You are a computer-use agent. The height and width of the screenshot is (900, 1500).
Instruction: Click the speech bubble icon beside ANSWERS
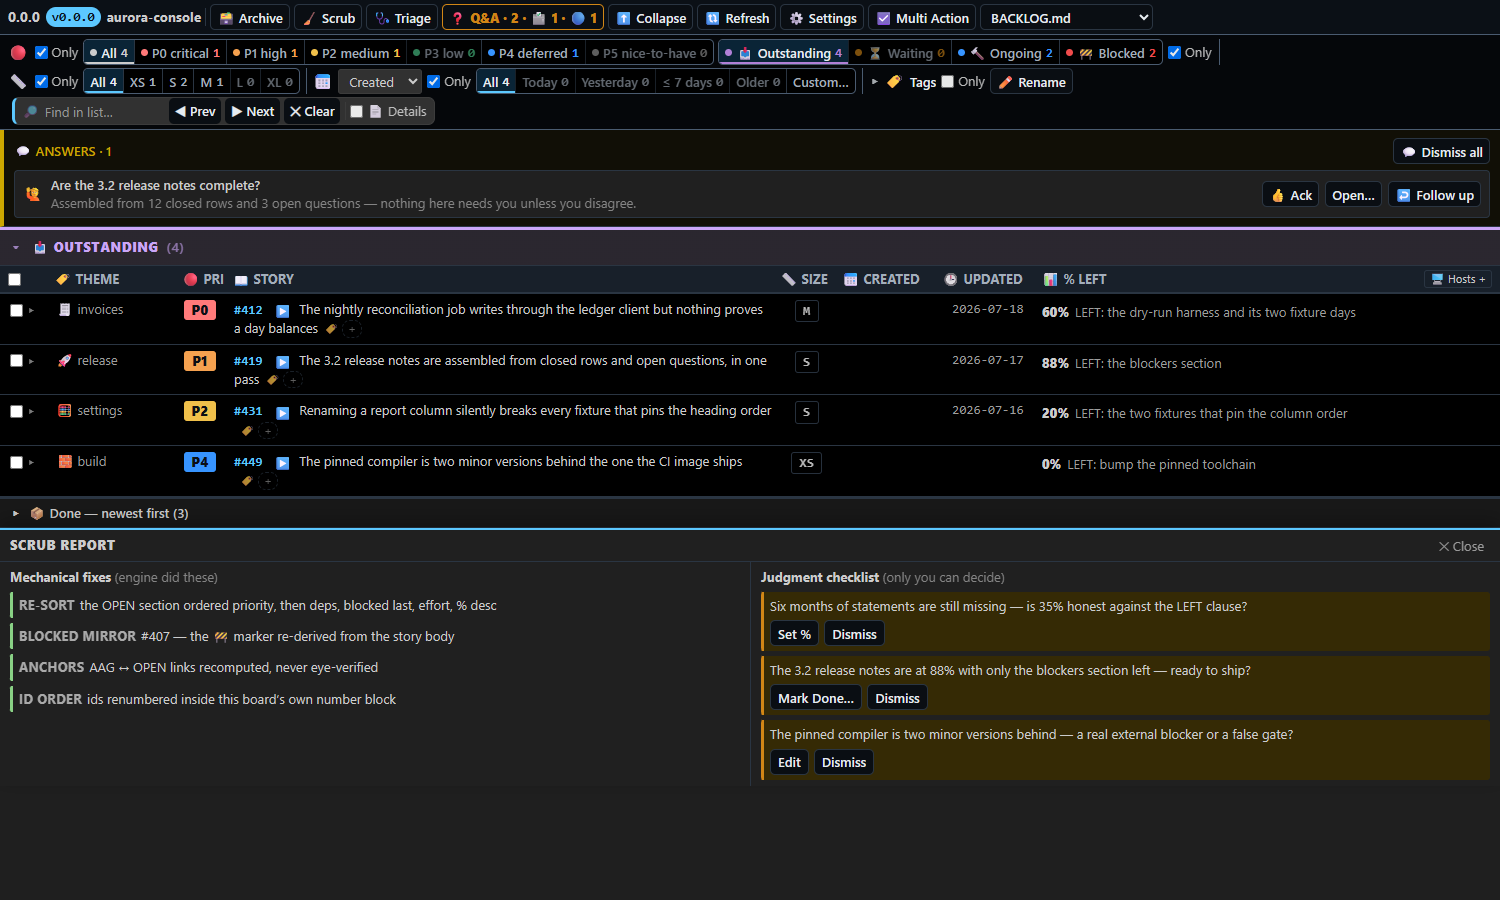[x=23, y=152]
